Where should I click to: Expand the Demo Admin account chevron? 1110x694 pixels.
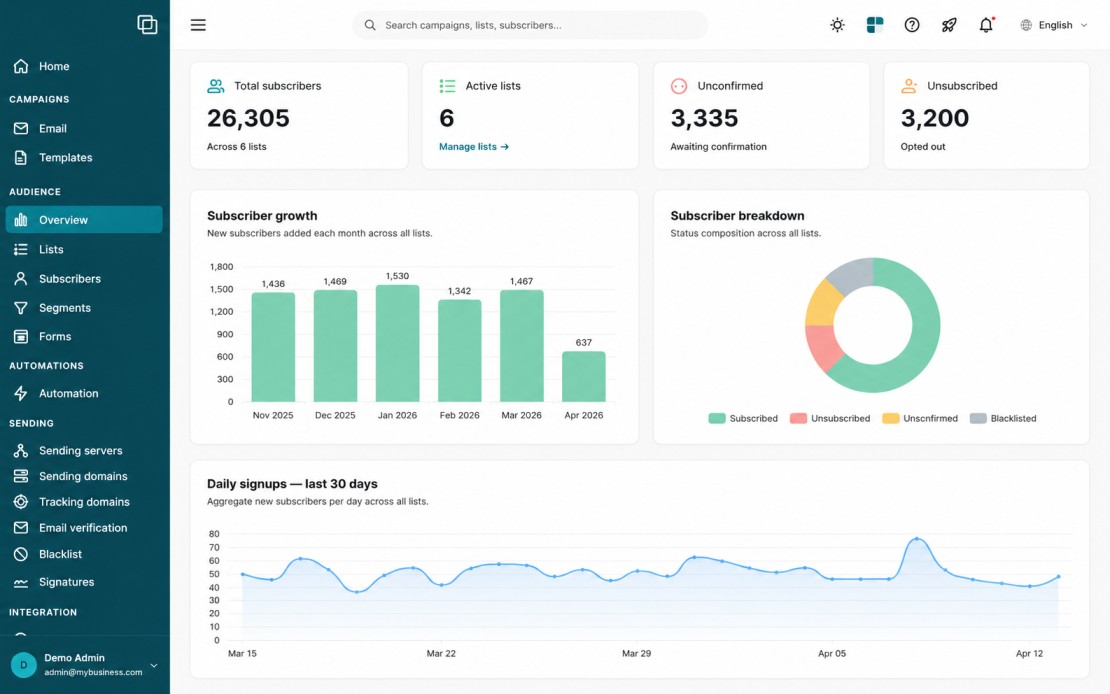tap(154, 665)
